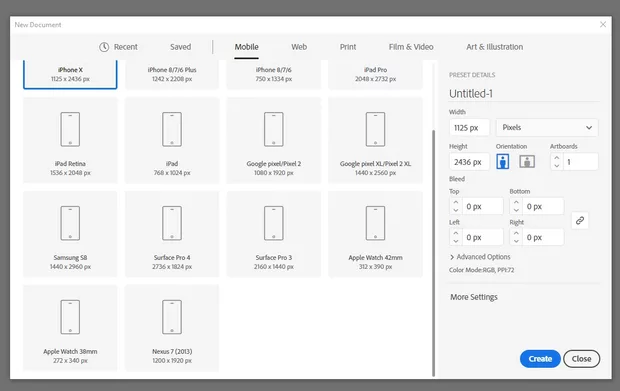Click the Color Mode:RGB, PPI:72 text

481,270
